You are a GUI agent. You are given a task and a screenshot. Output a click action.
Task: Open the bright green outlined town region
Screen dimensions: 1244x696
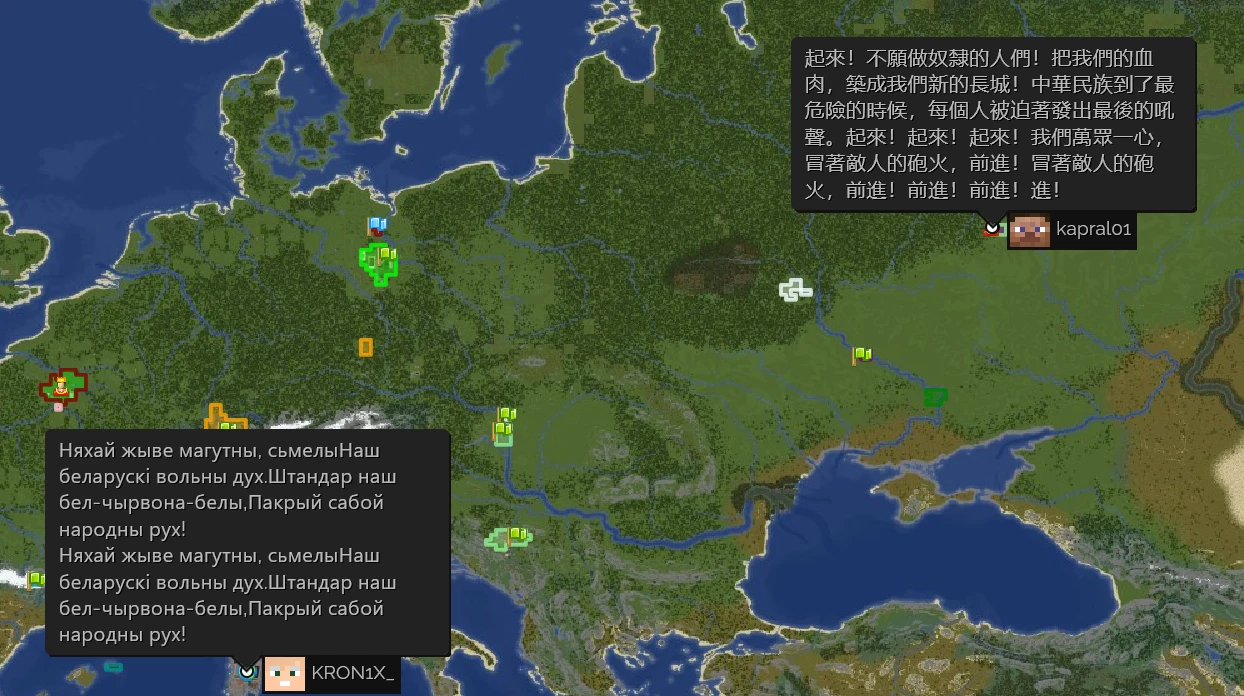point(379,264)
